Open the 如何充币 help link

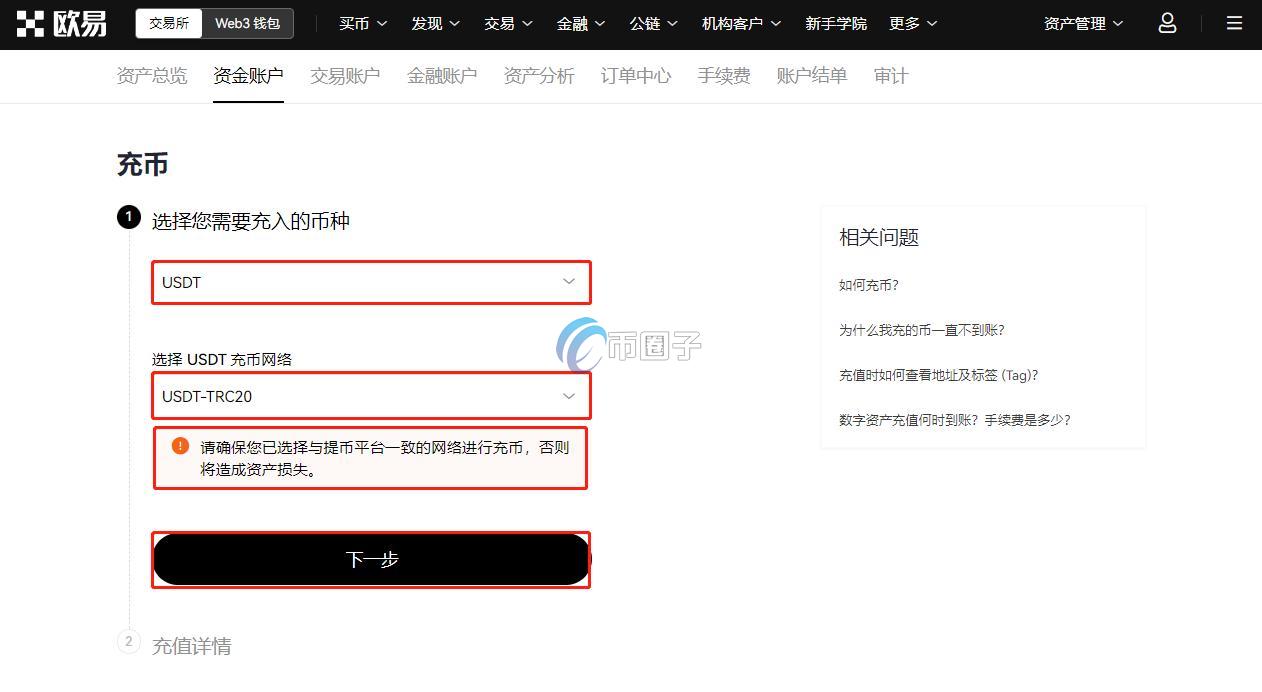pyautogui.click(x=868, y=284)
